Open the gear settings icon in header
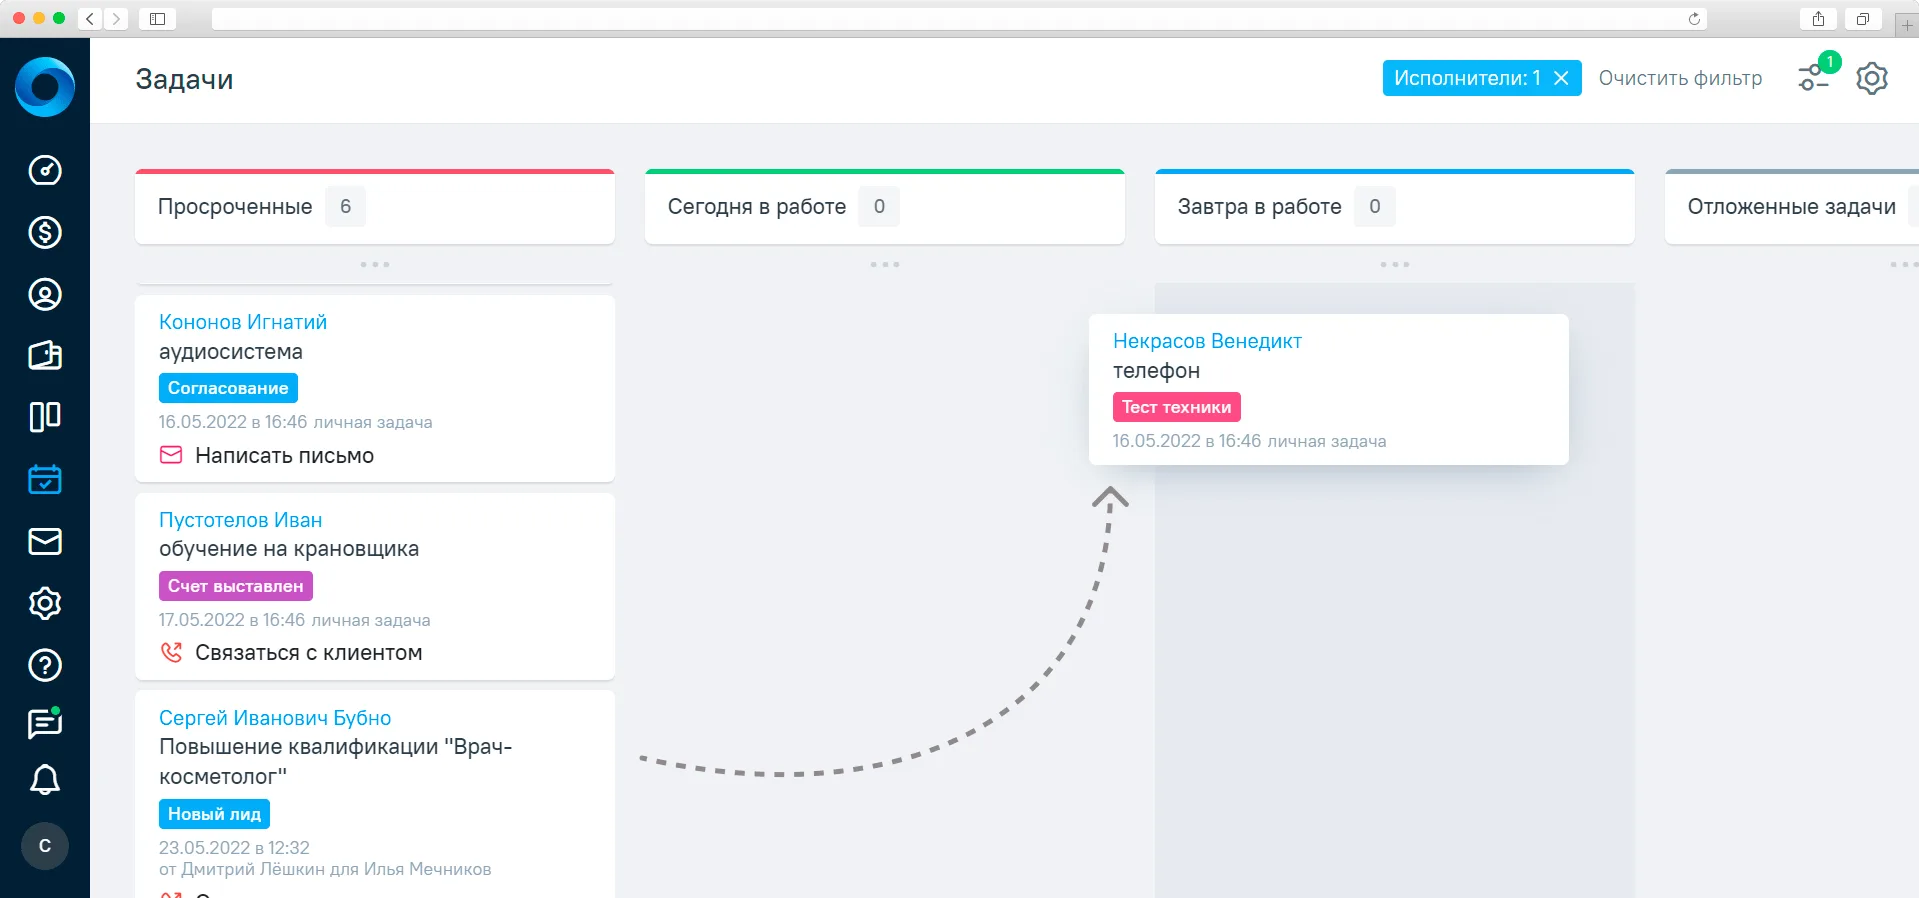The image size is (1919, 898). click(x=1872, y=78)
